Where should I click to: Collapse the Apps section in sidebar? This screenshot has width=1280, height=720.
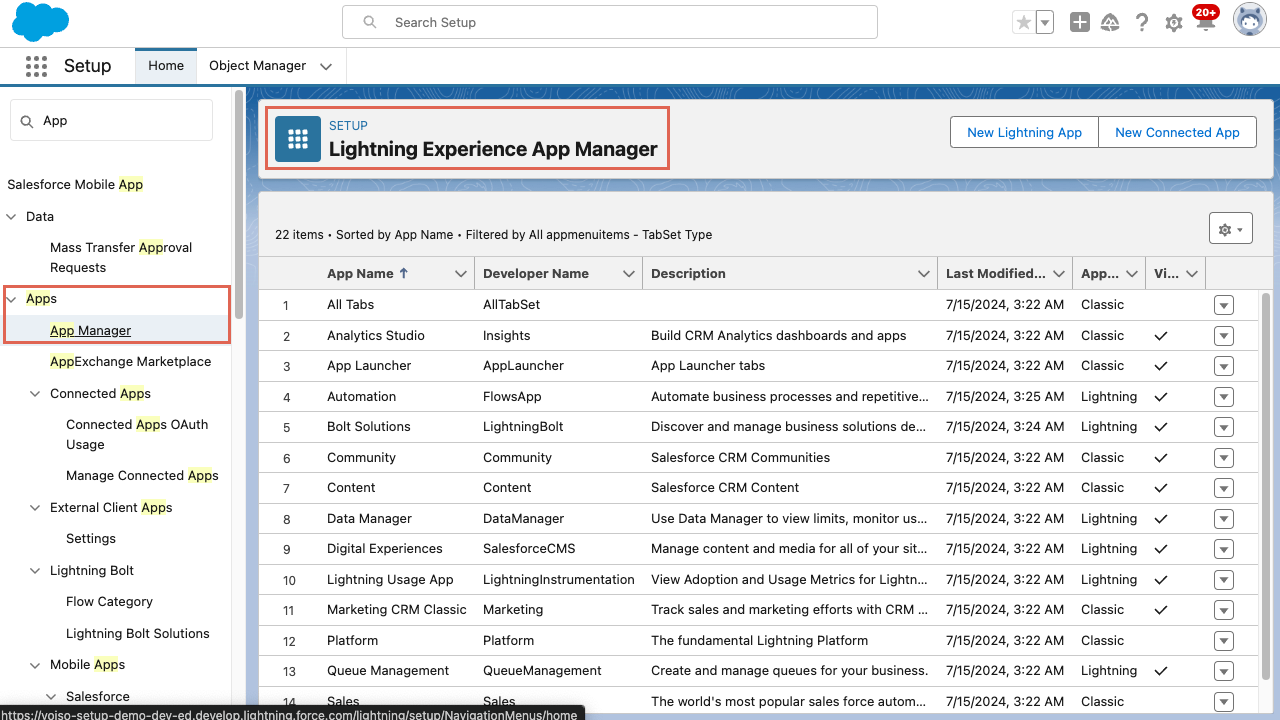12,299
